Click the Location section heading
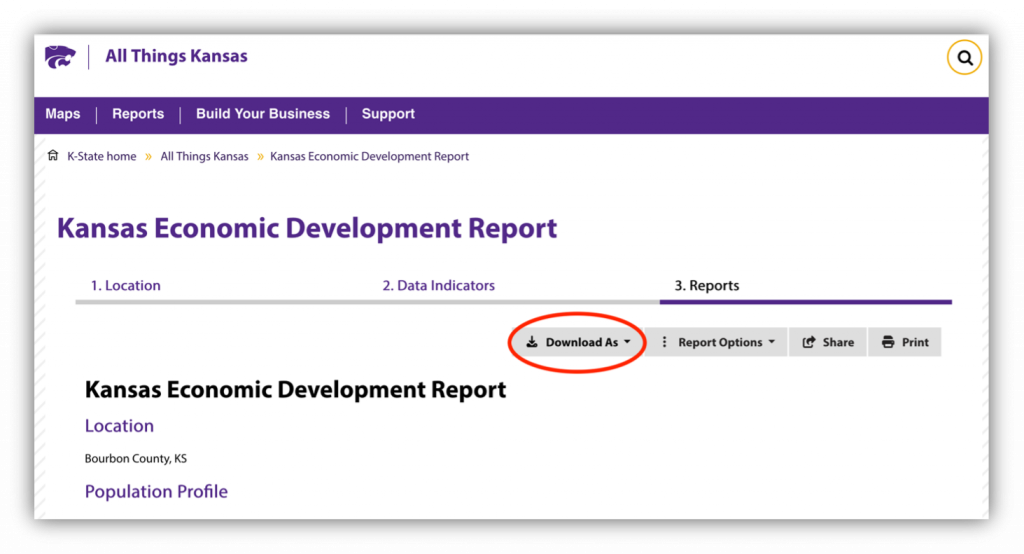 (x=120, y=426)
